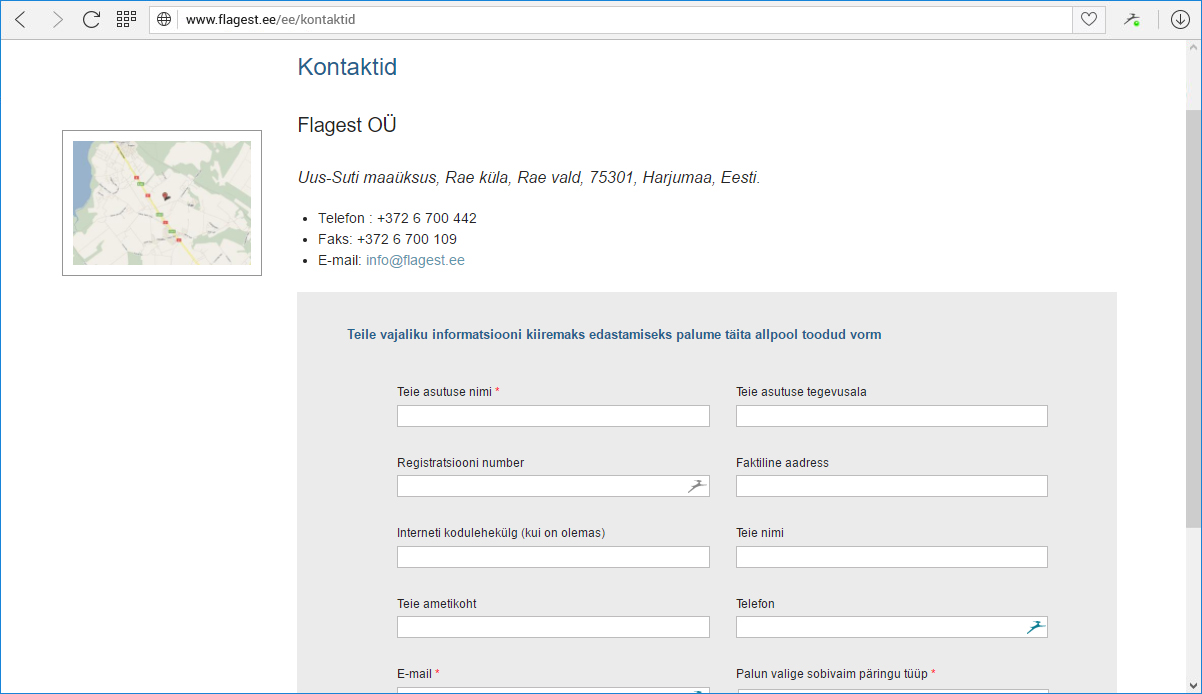Click the form intro text 'Teile vajaliku informatsiooni'
The image size is (1202, 694).
[x=614, y=335]
